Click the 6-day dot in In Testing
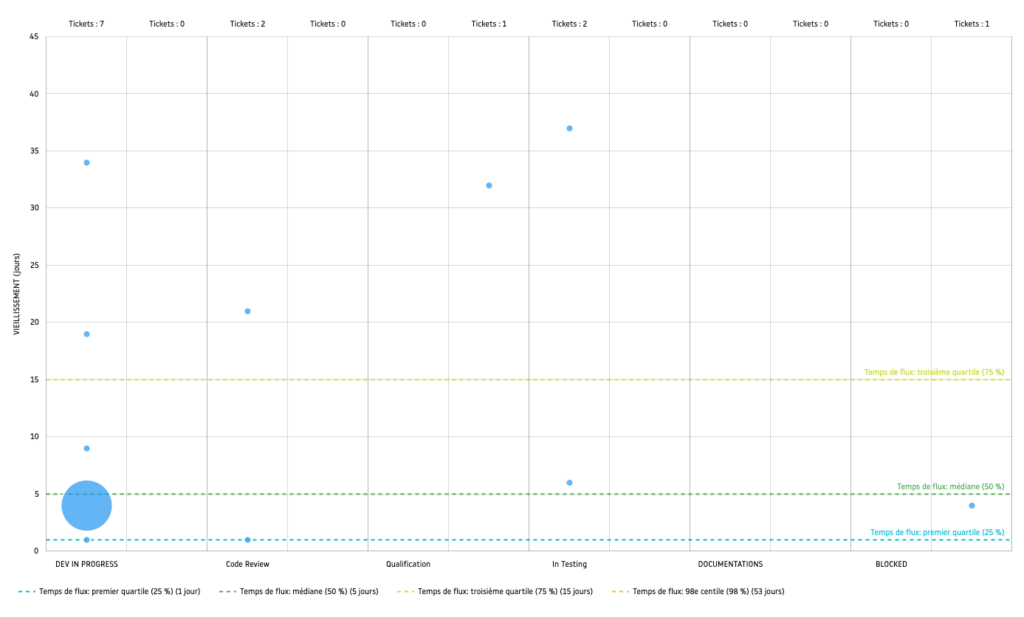The image size is (1024, 617). point(570,483)
